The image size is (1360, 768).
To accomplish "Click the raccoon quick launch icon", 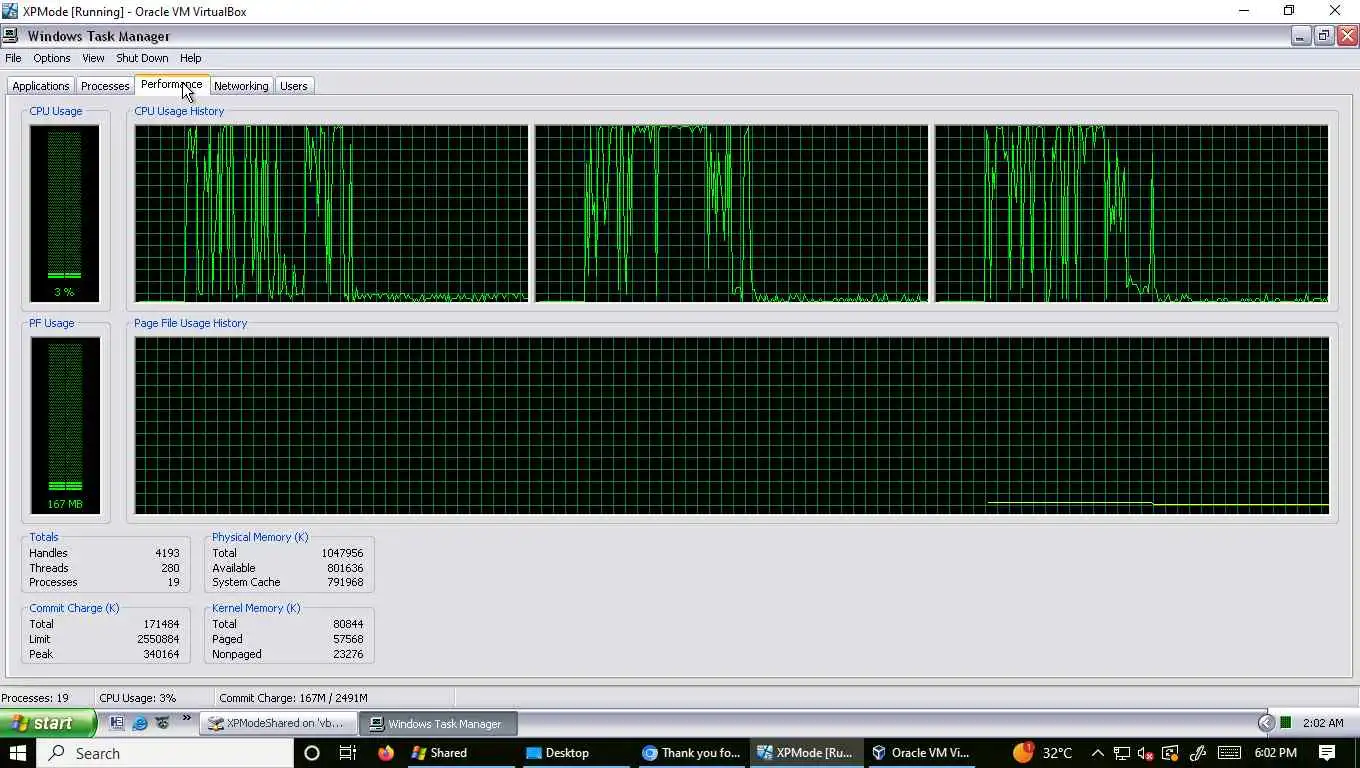I will click(x=162, y=722).
